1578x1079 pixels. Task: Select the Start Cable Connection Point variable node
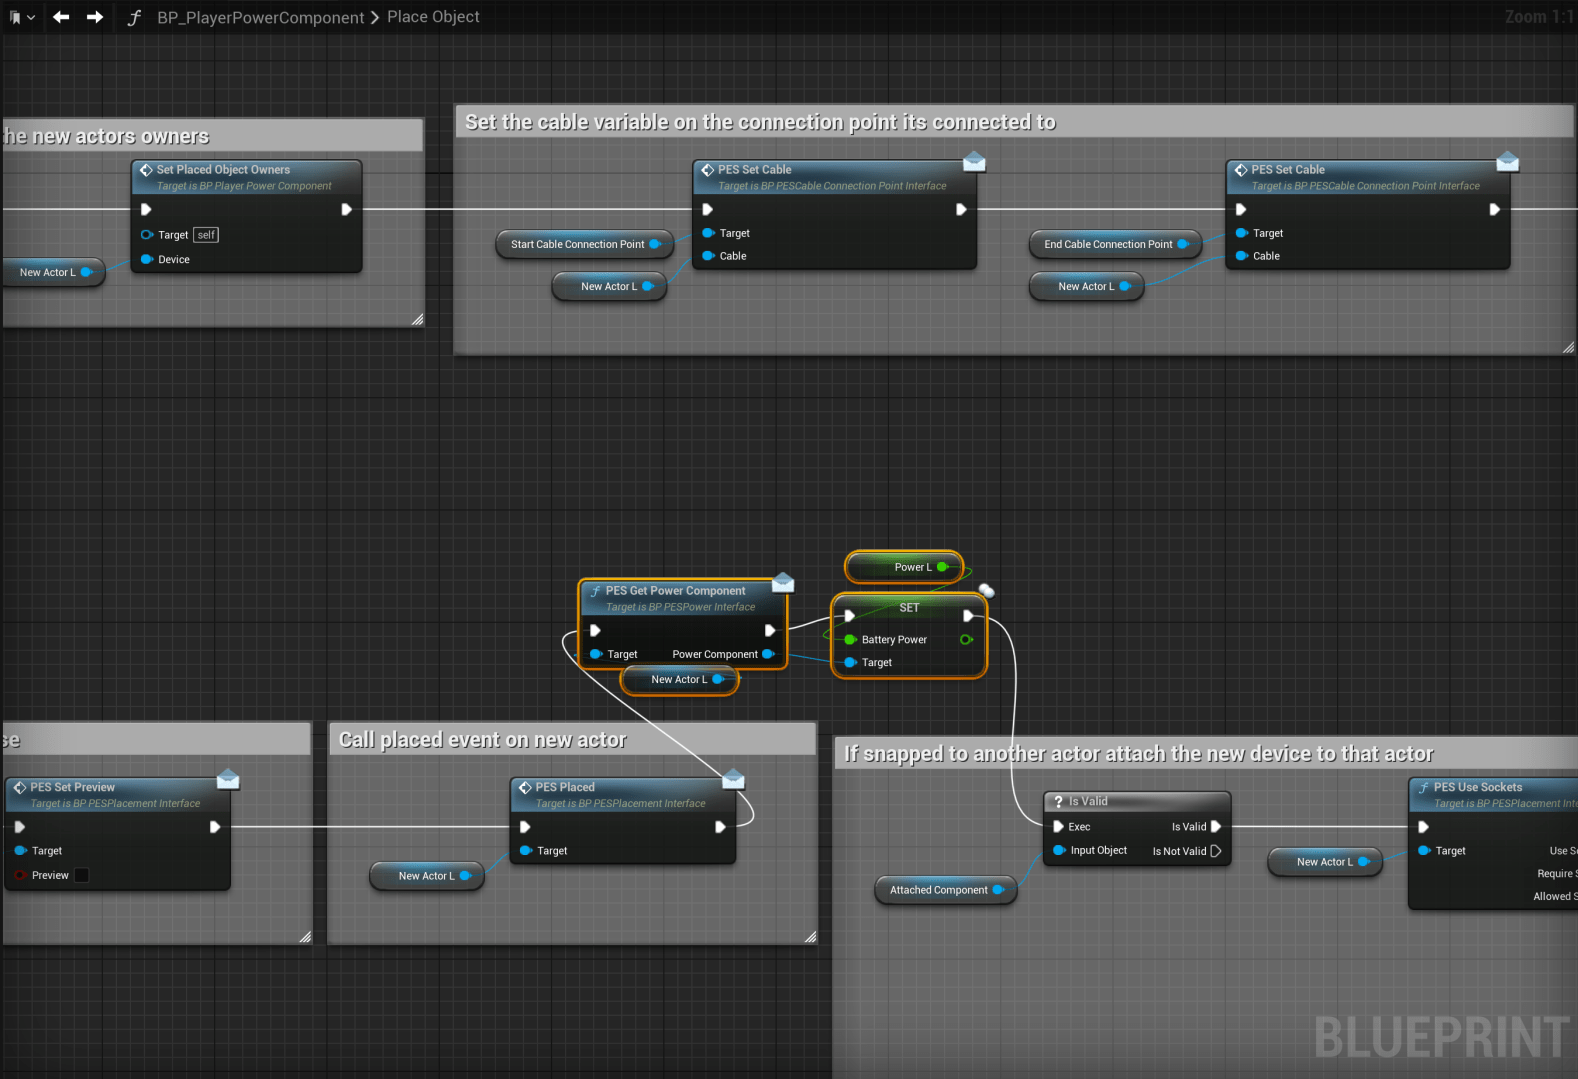[577, 244]
